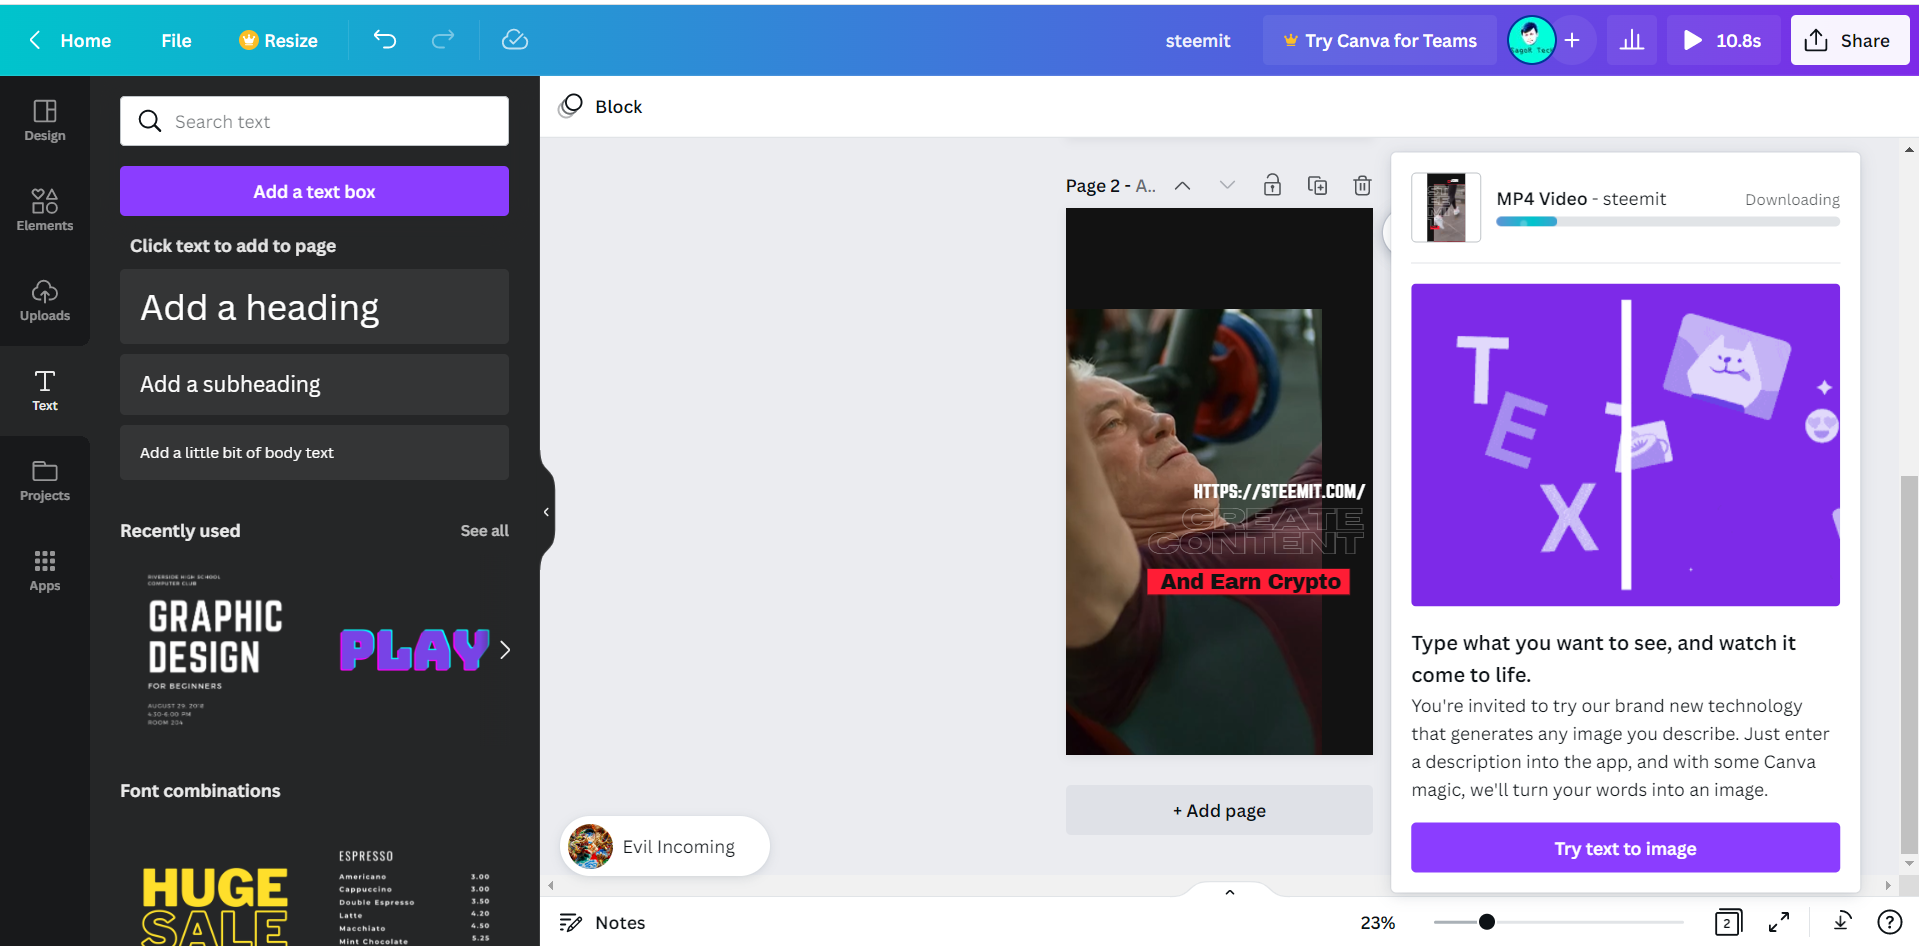Select CREATE CONTENT outlined text on canvas
This screenshot has height=946, width=1919.
[x=1256, y=531]
